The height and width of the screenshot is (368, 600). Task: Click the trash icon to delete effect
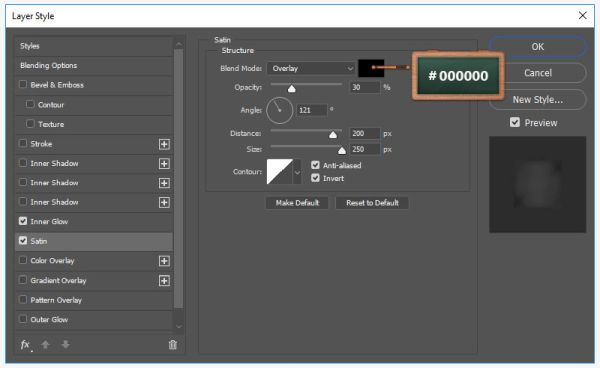click(173, 345)
